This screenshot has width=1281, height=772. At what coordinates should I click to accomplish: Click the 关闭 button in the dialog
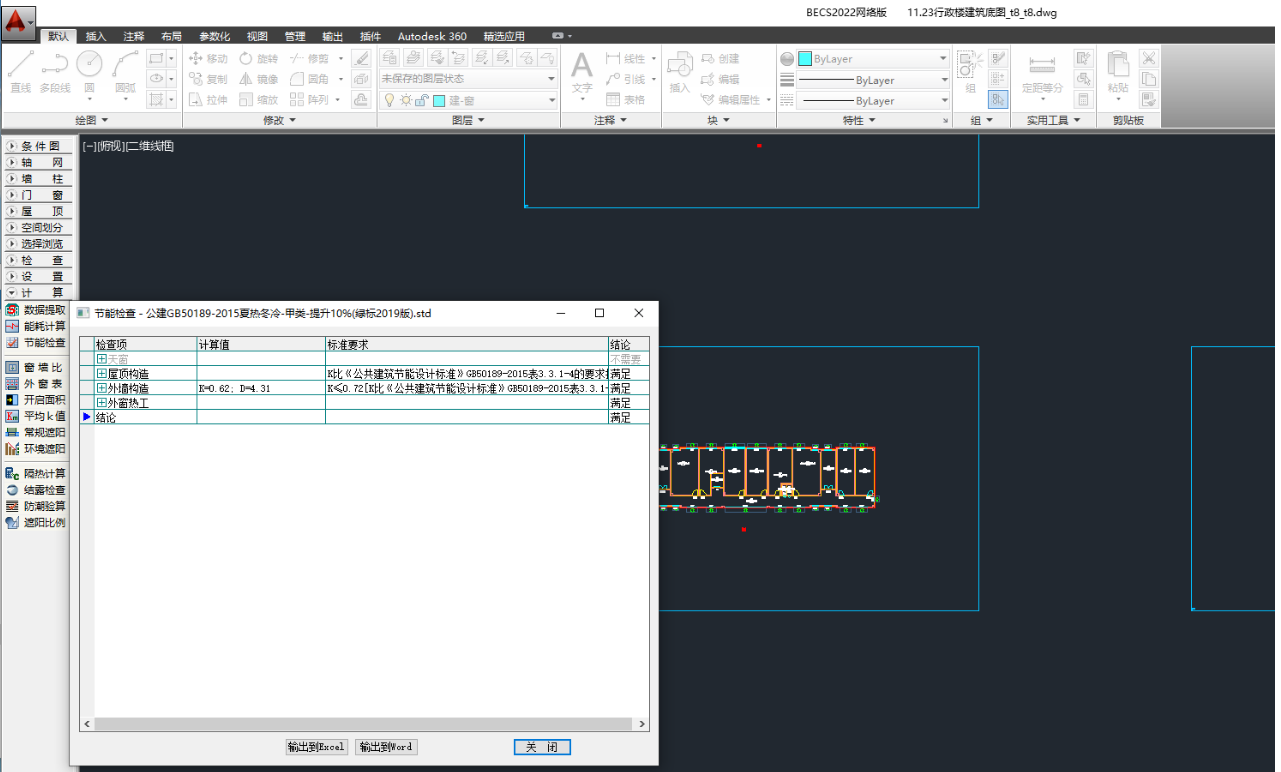pyautogui.click(x=542, y=747)
